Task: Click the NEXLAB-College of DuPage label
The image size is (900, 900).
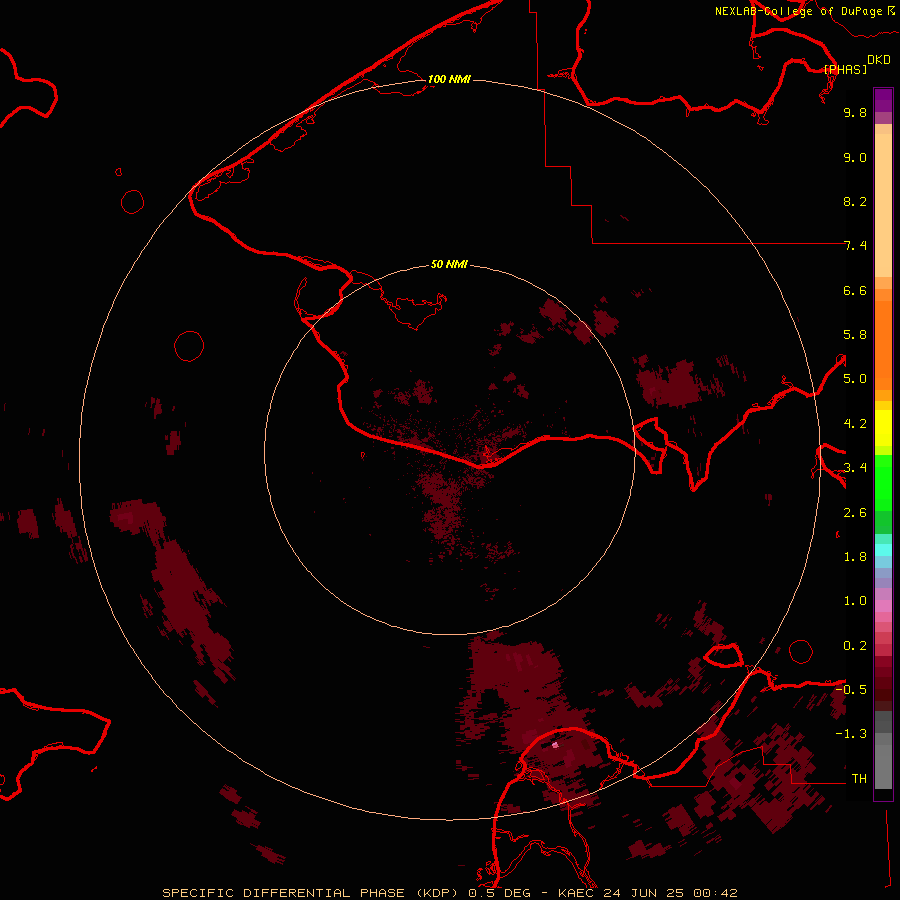Action: (799, 11)
